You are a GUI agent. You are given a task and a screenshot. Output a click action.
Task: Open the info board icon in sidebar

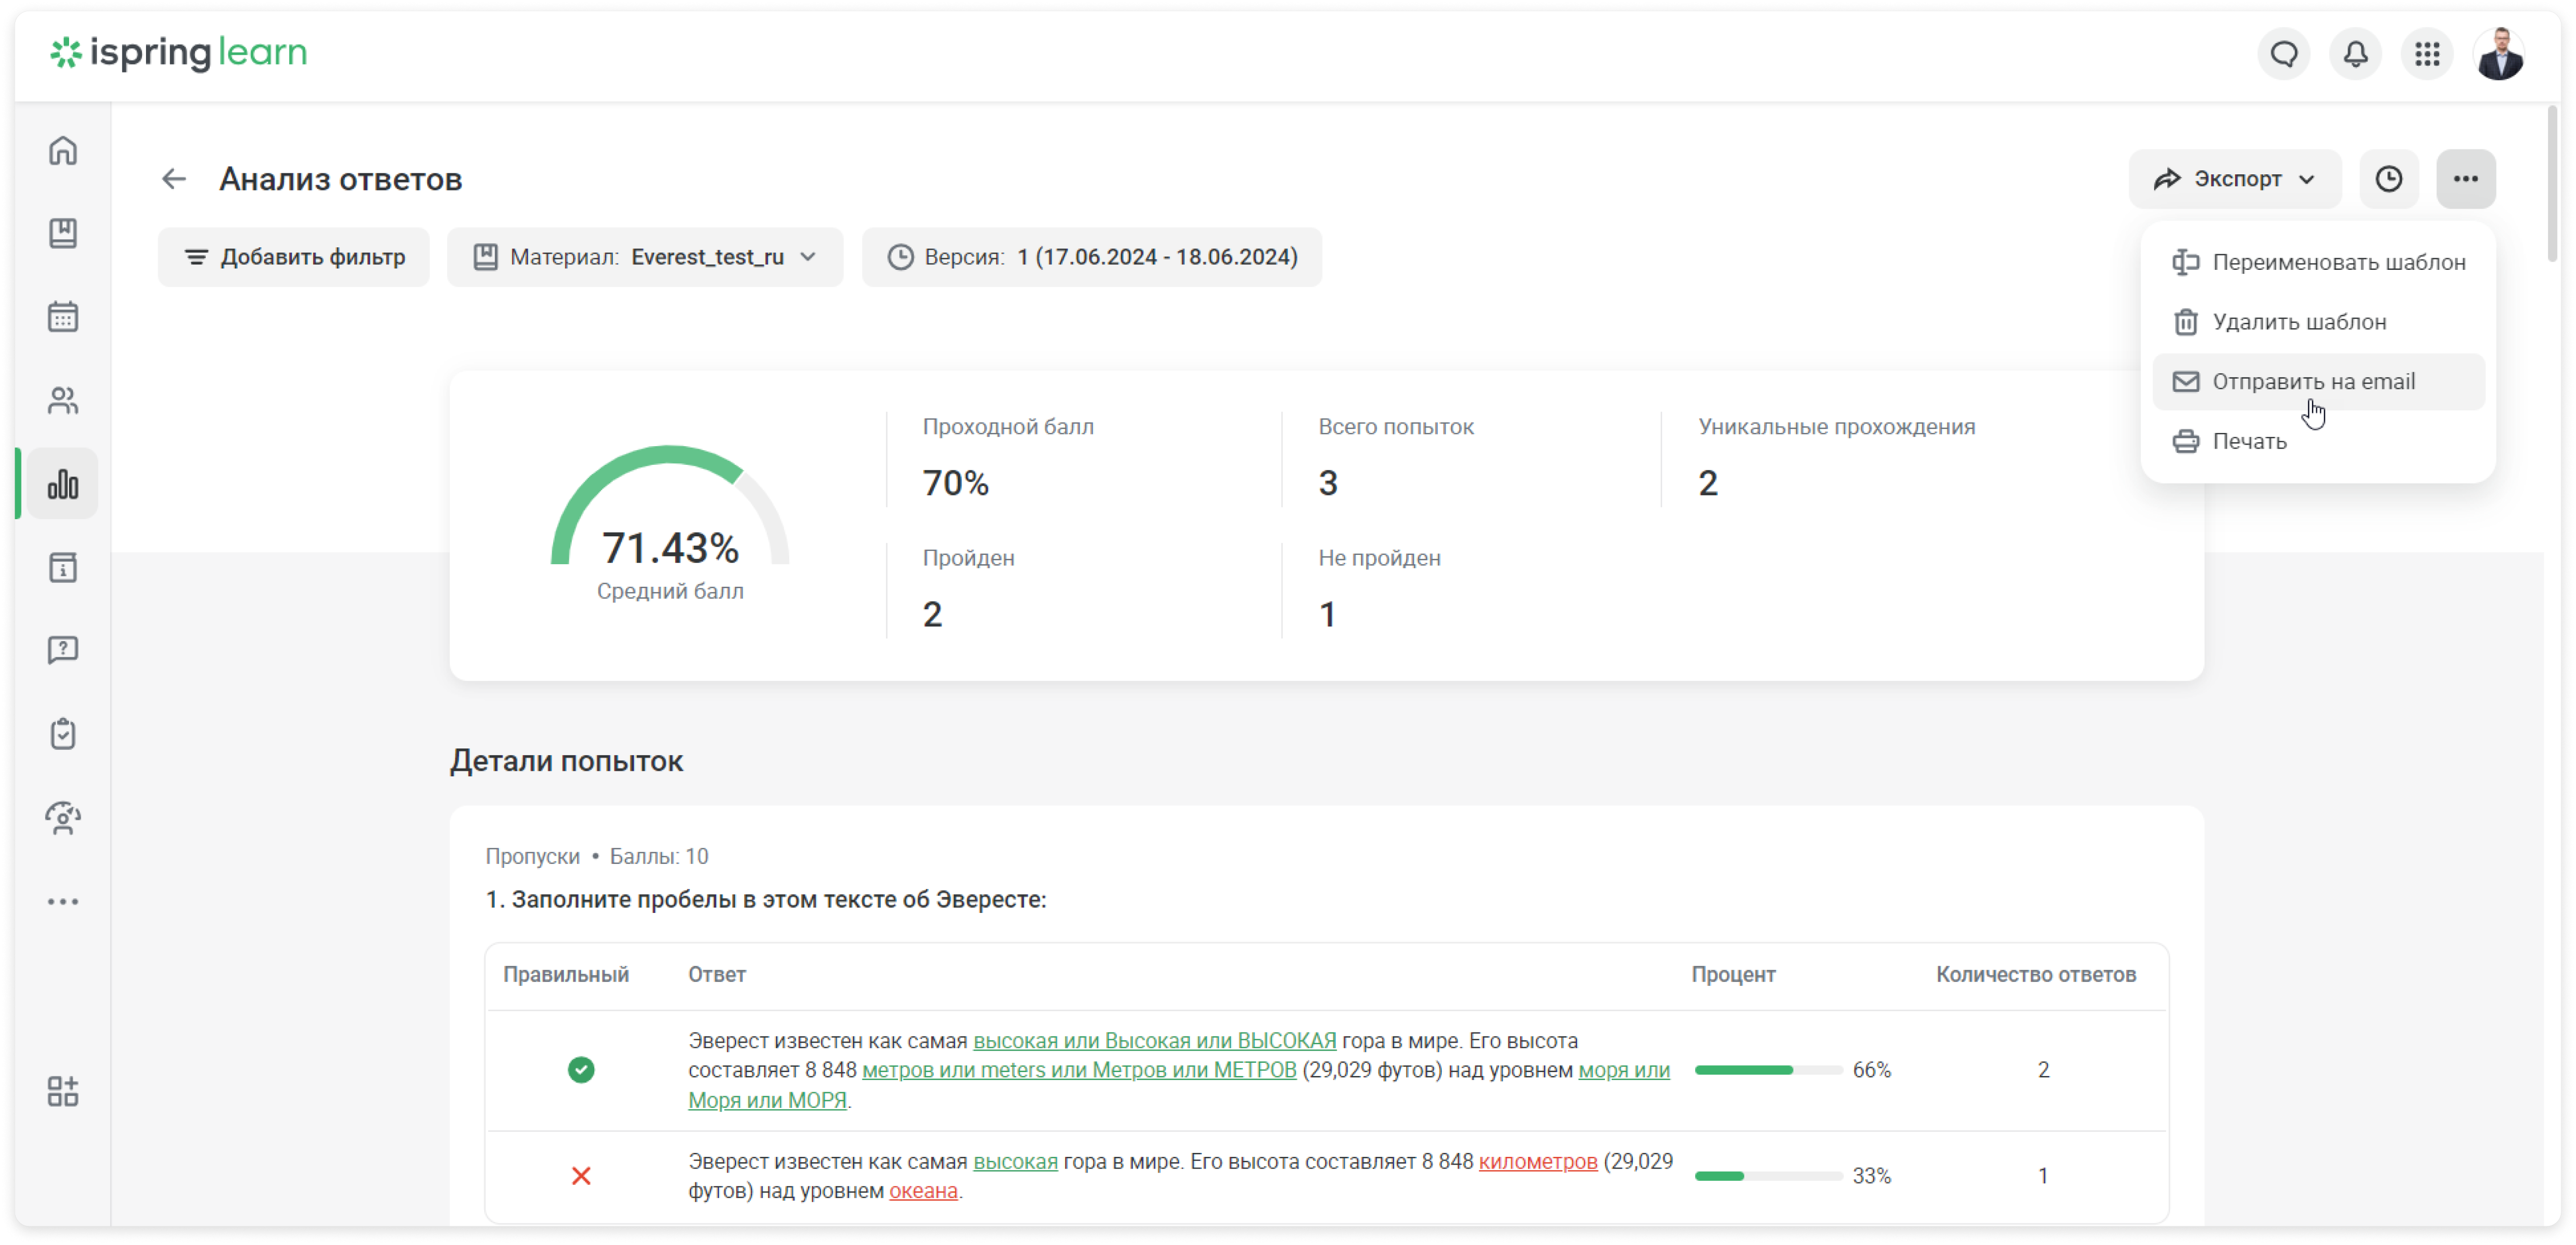point(63,567)
